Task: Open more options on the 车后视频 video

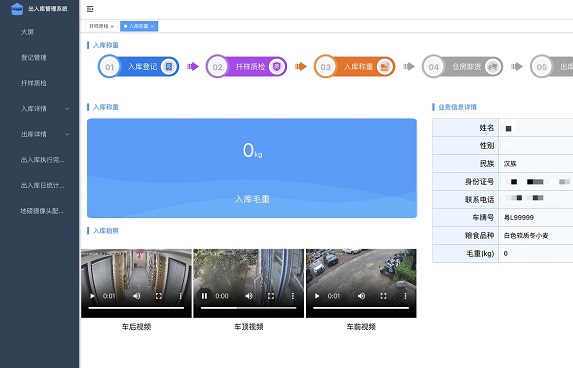Action: [x=181, y=296]
